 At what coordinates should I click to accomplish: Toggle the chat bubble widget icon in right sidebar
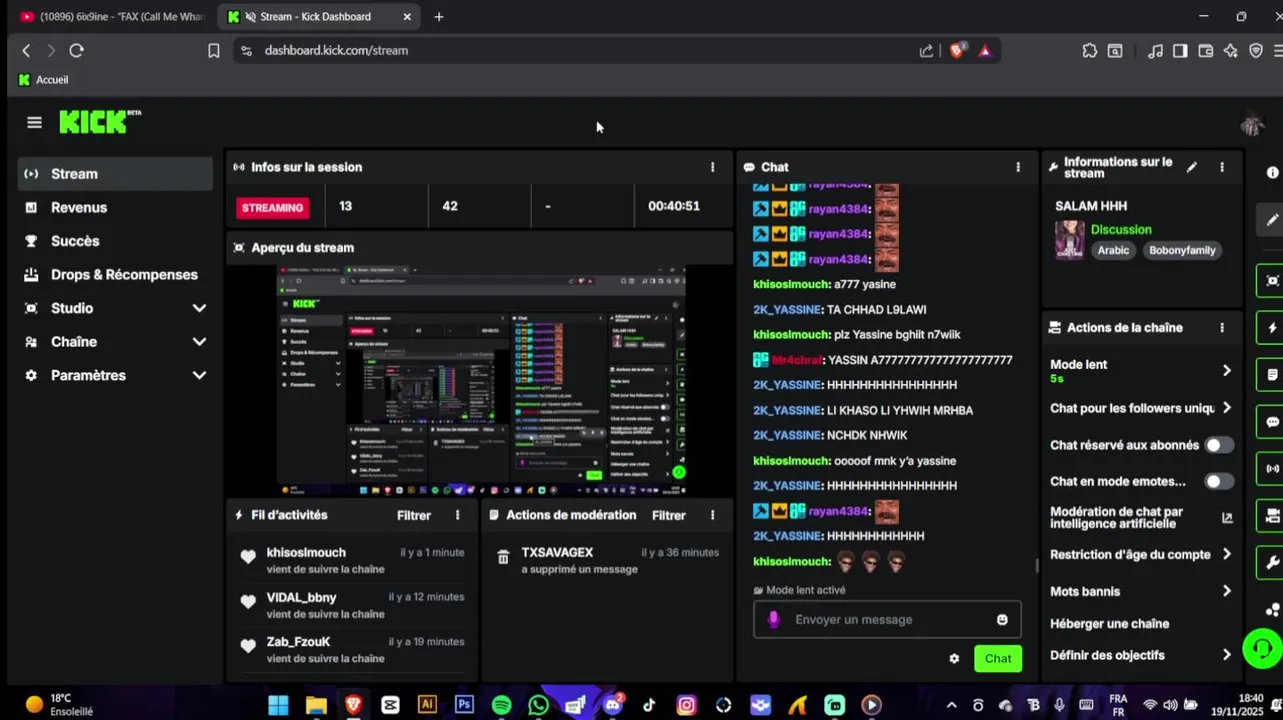(1272, 422)
